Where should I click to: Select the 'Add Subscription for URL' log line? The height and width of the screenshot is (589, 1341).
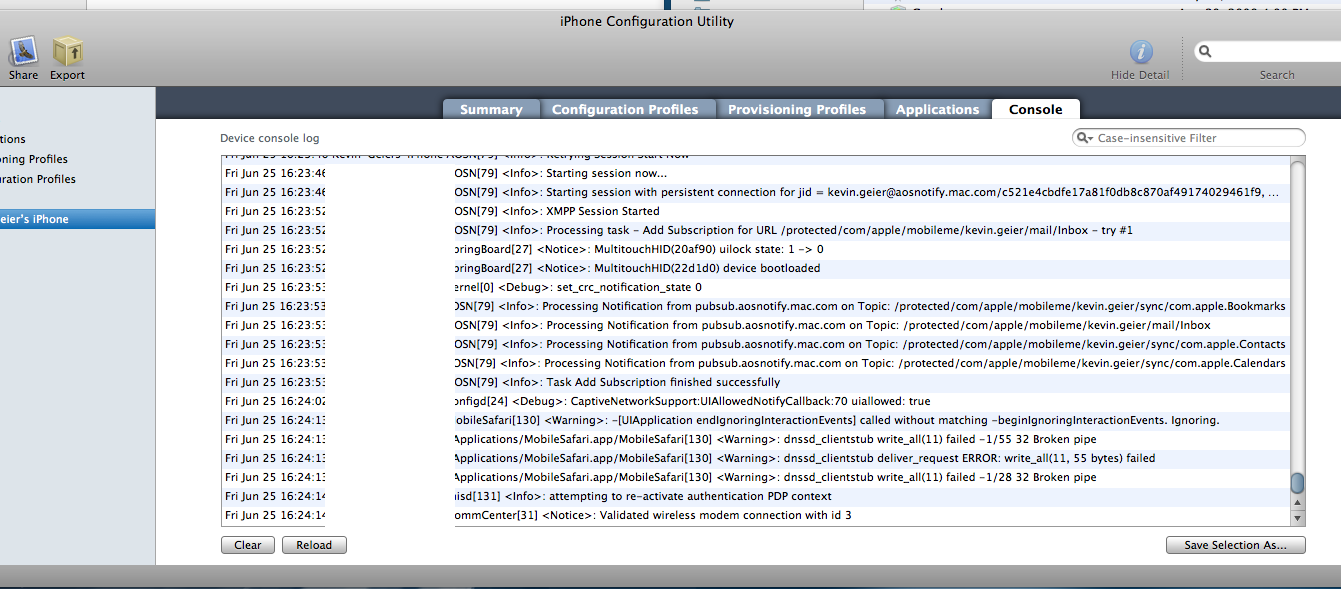coord(755,230)
